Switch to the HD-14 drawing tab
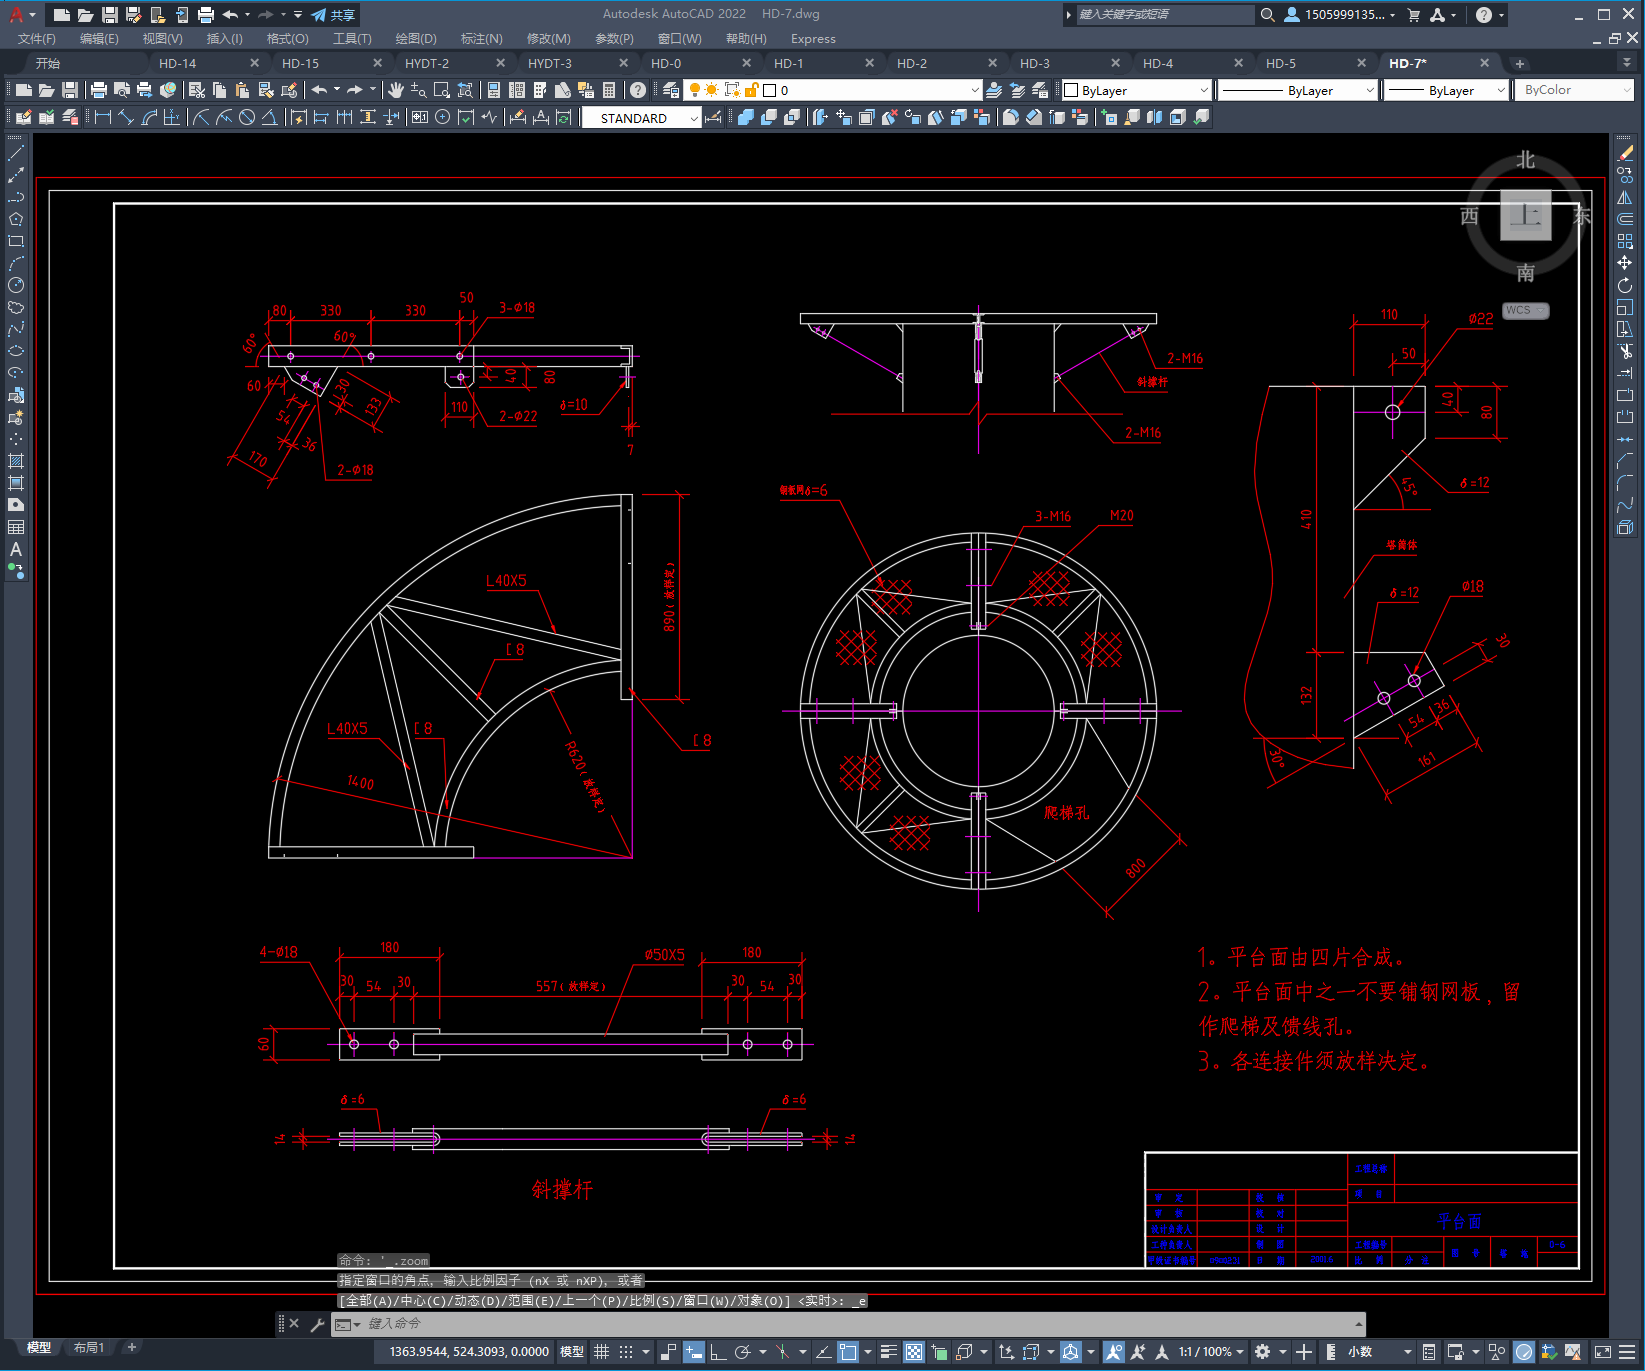Image resolution: width=1645 pixels, height=1371 pixels. pyautogui.click(x=178, y=63)
